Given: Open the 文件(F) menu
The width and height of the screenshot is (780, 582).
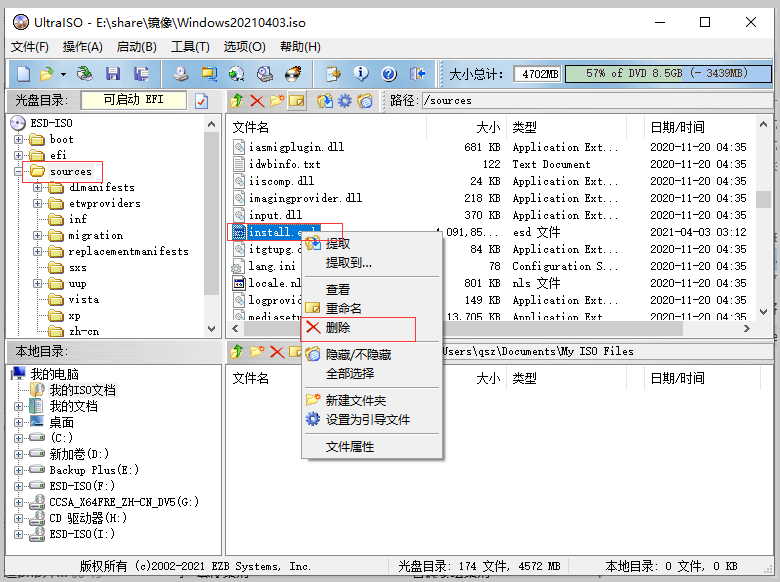Looking at the screenshot, I should point(30,47).
